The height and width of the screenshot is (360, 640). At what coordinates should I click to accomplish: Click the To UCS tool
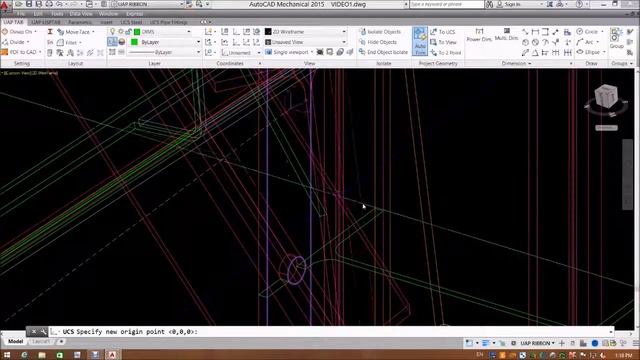click(443, 32)
